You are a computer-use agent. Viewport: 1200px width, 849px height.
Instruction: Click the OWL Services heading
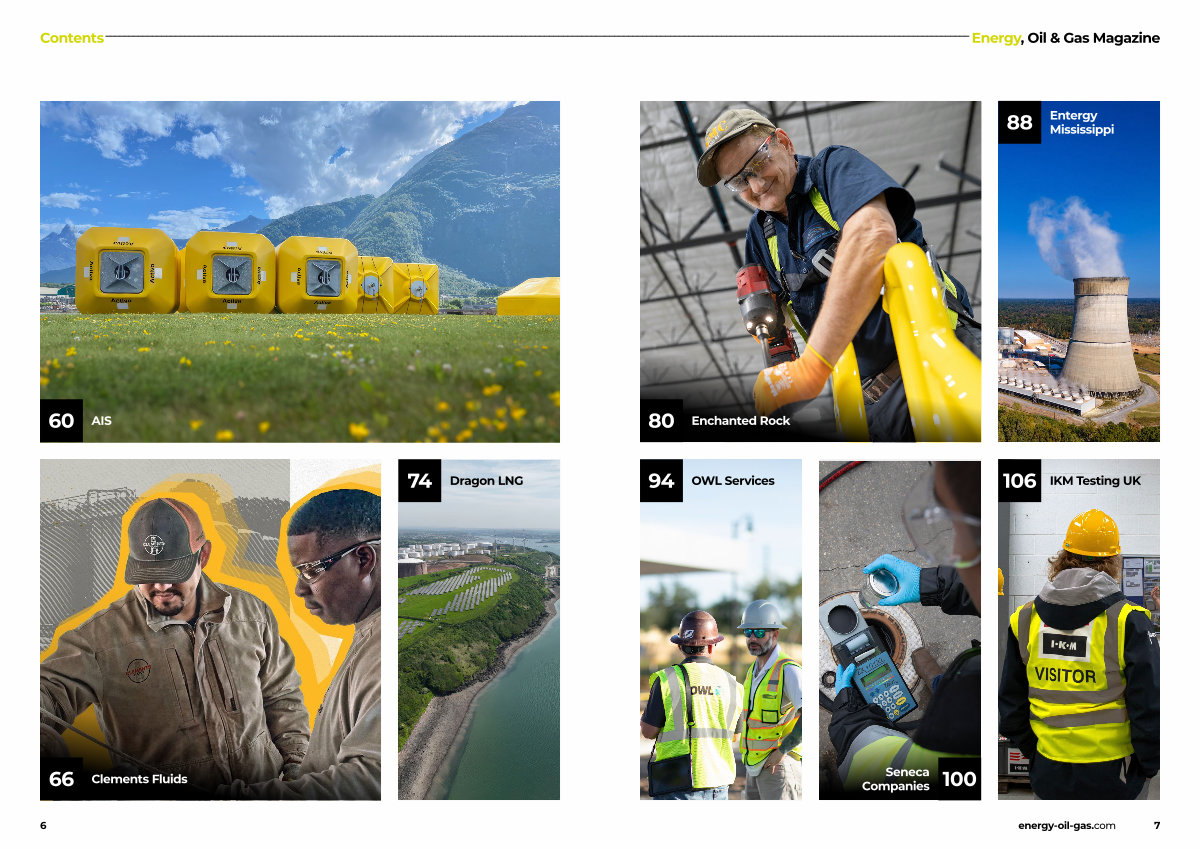733,481
